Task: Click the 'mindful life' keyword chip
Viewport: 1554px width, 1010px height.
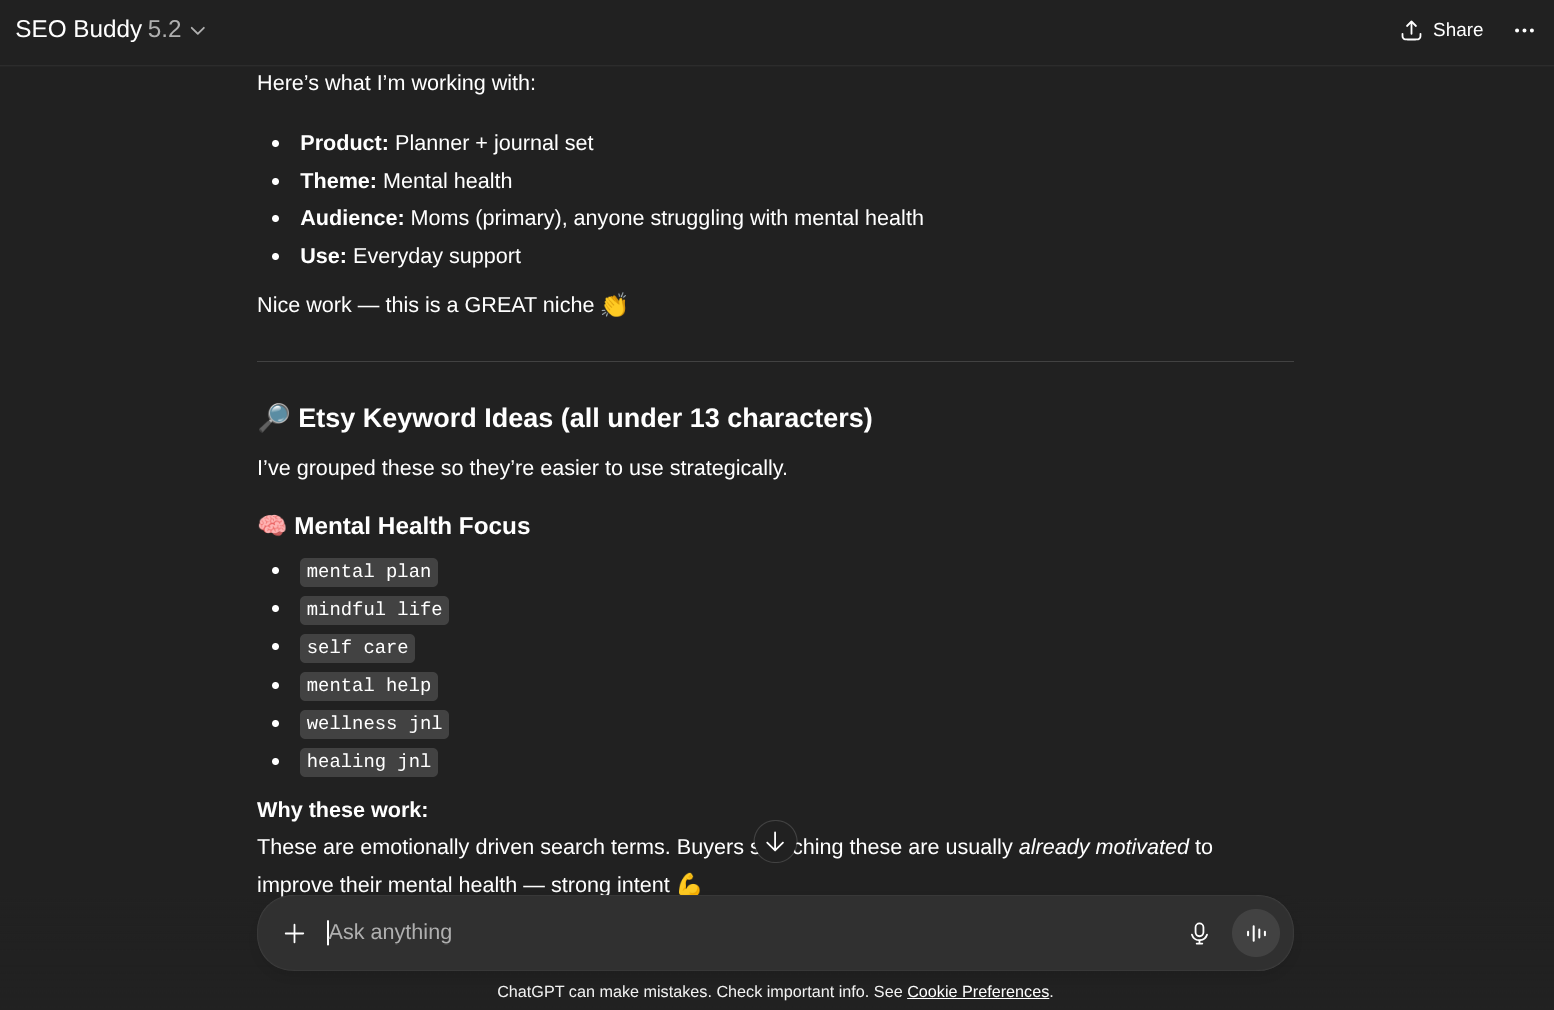Action: coord(374,610)
